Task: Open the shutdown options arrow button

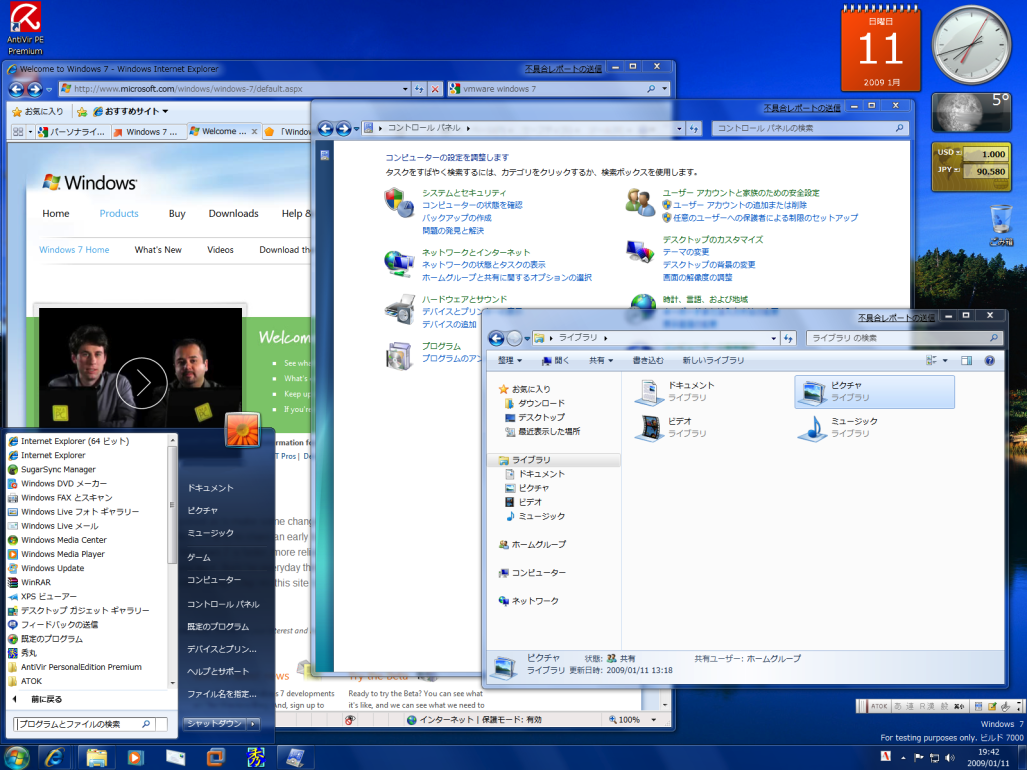Action: [253, 724]
